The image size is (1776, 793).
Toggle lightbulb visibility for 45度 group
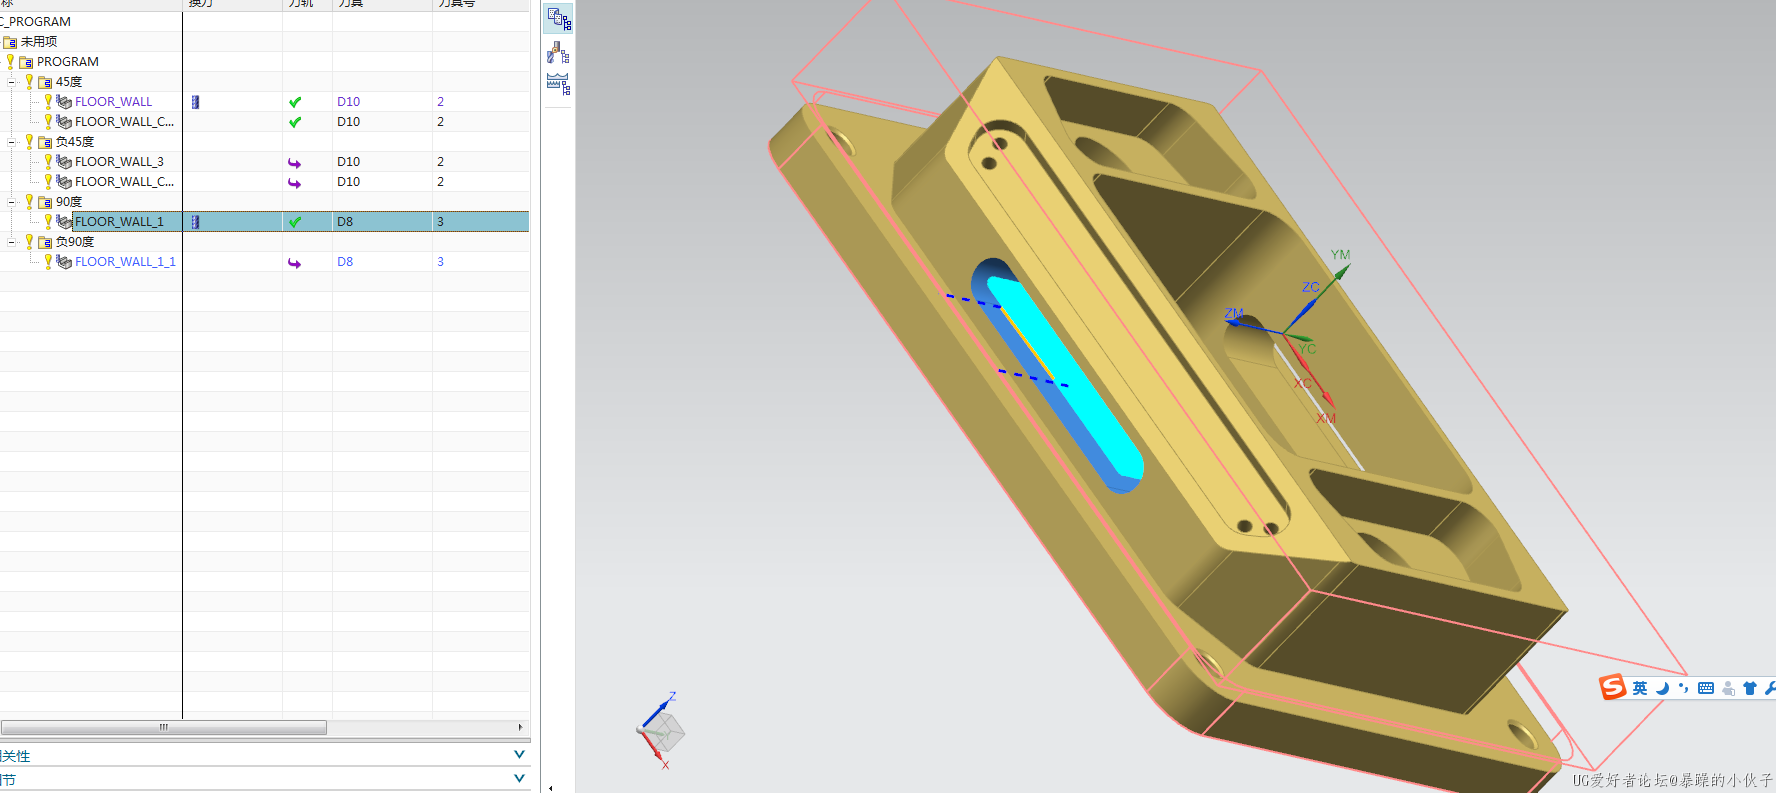point(29,81)
